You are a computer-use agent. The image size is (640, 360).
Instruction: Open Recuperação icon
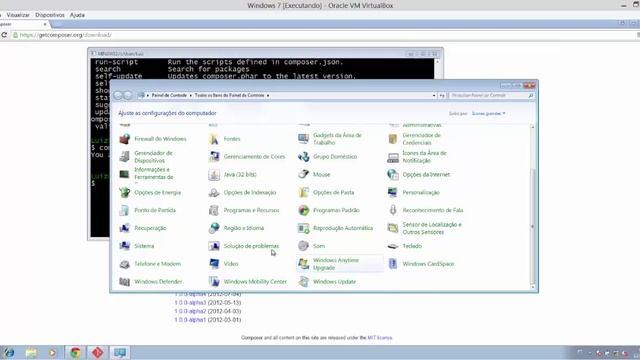[x=124, y=228]
